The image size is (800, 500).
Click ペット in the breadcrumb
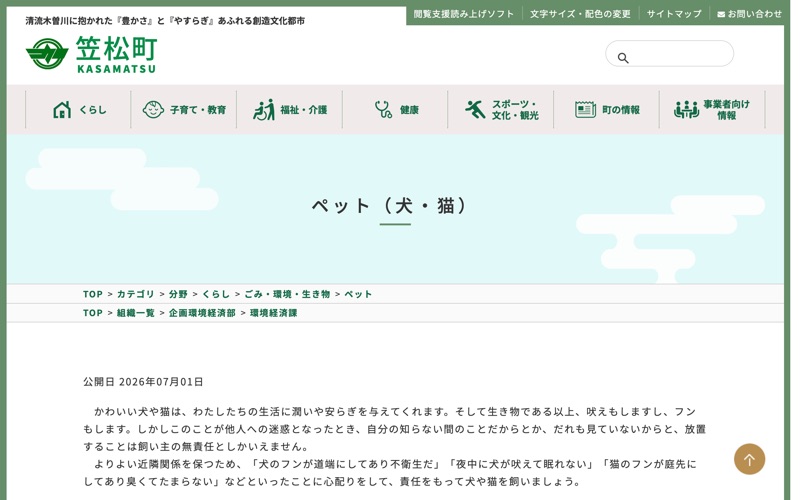pyautogui.click(x=358, y=294)
